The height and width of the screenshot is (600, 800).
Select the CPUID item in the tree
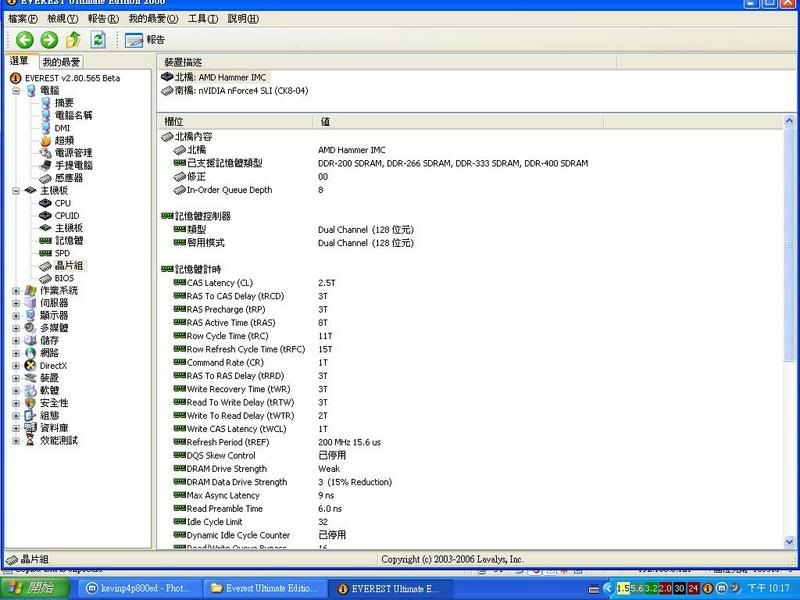(x=66, y=215)
